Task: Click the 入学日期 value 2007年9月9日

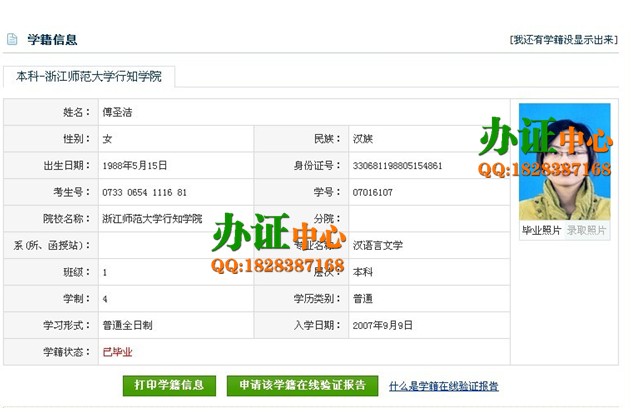Action: pyautogui.click(x=384, y=325)
